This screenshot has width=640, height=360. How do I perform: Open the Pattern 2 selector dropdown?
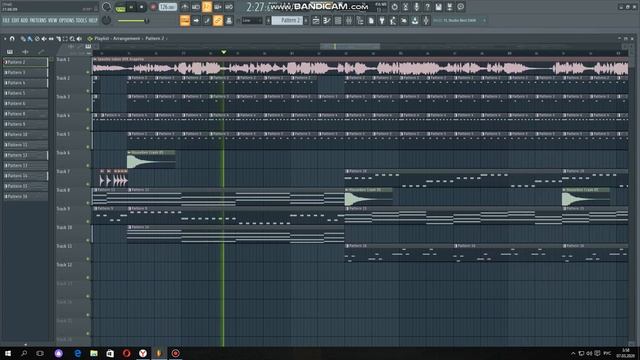[x=287, y=20]
